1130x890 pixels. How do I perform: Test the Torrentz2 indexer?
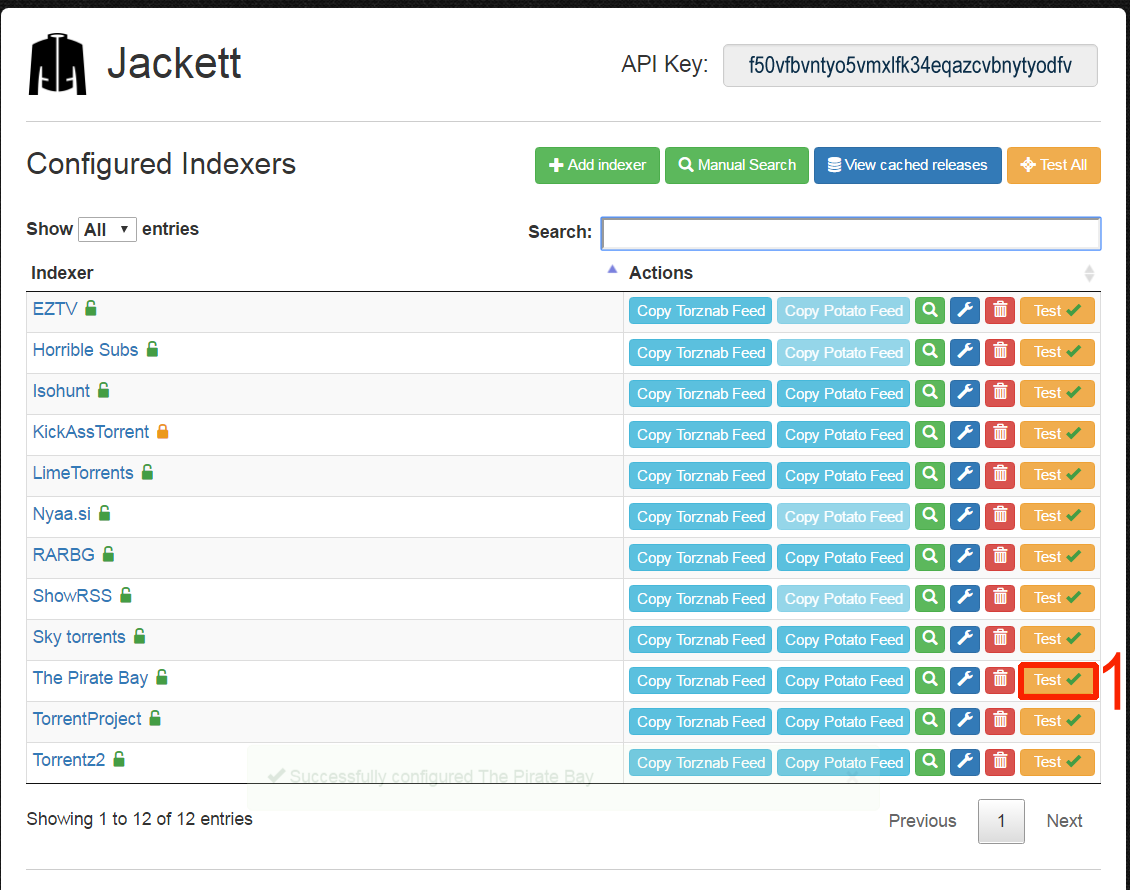tap(1057, 762)
